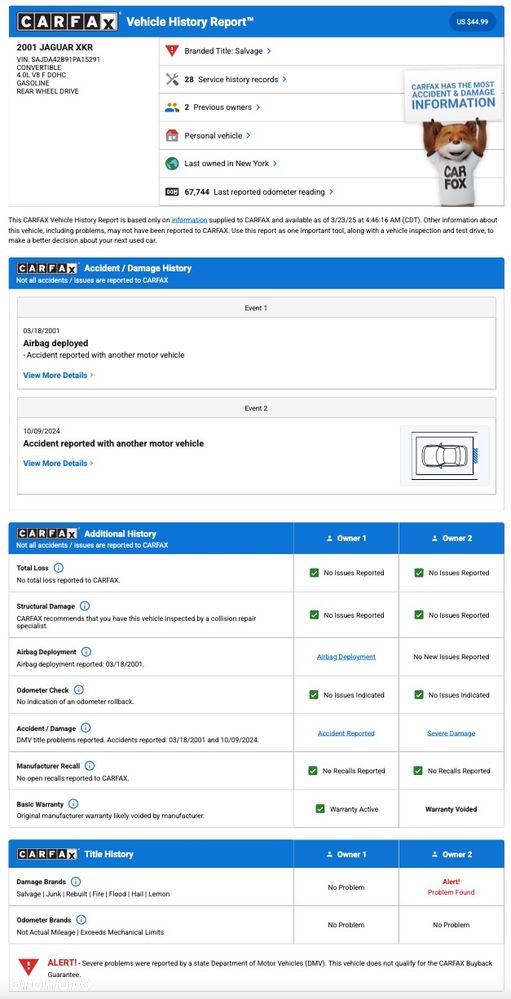511x999 pixels.
Task: Select Owner 2 column in Additional History
Action: [451, 538]
